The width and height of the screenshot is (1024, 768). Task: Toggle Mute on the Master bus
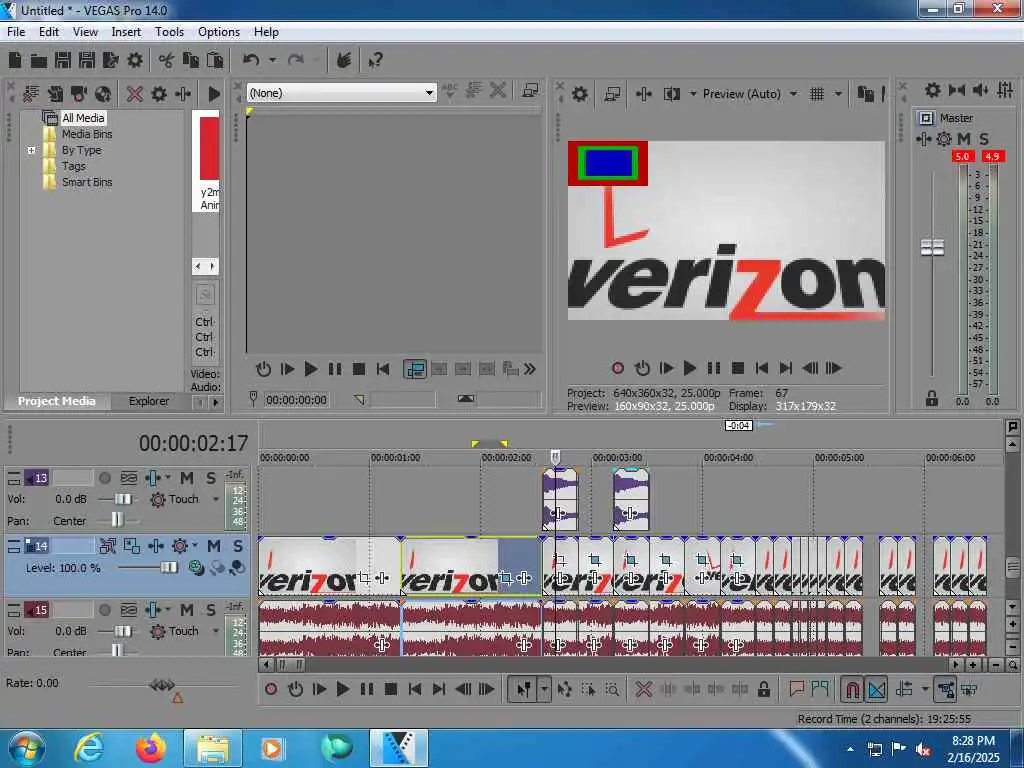tap(964, 138)
